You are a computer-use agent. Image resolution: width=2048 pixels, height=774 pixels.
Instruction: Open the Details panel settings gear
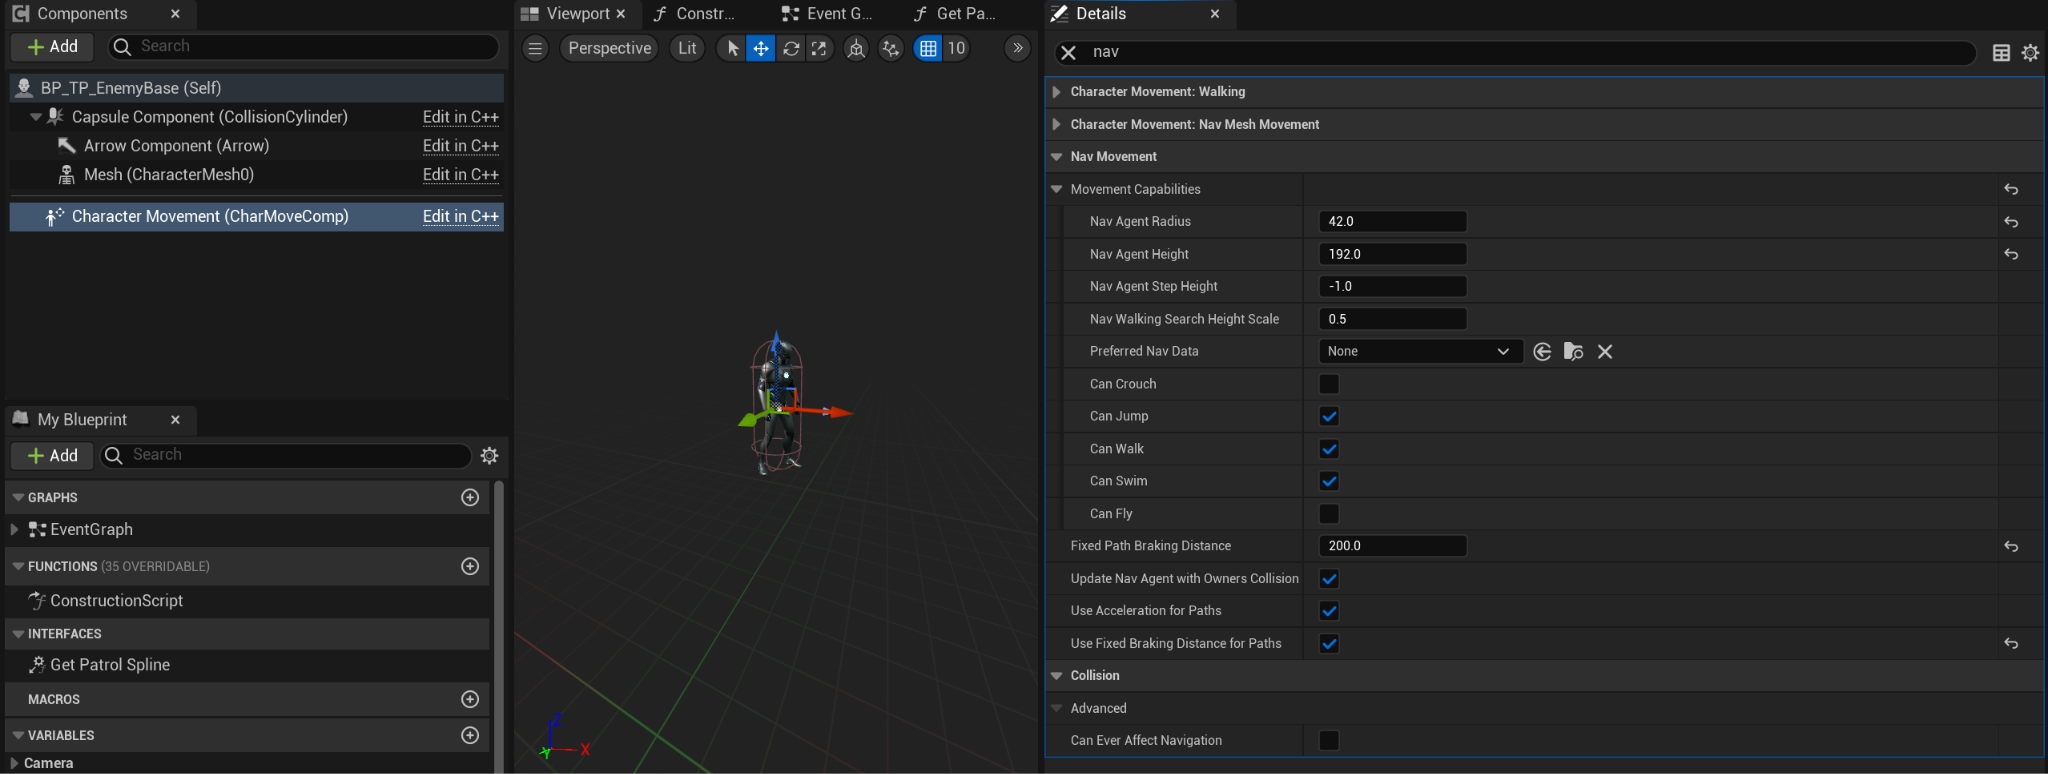(x=2030, y=53)
